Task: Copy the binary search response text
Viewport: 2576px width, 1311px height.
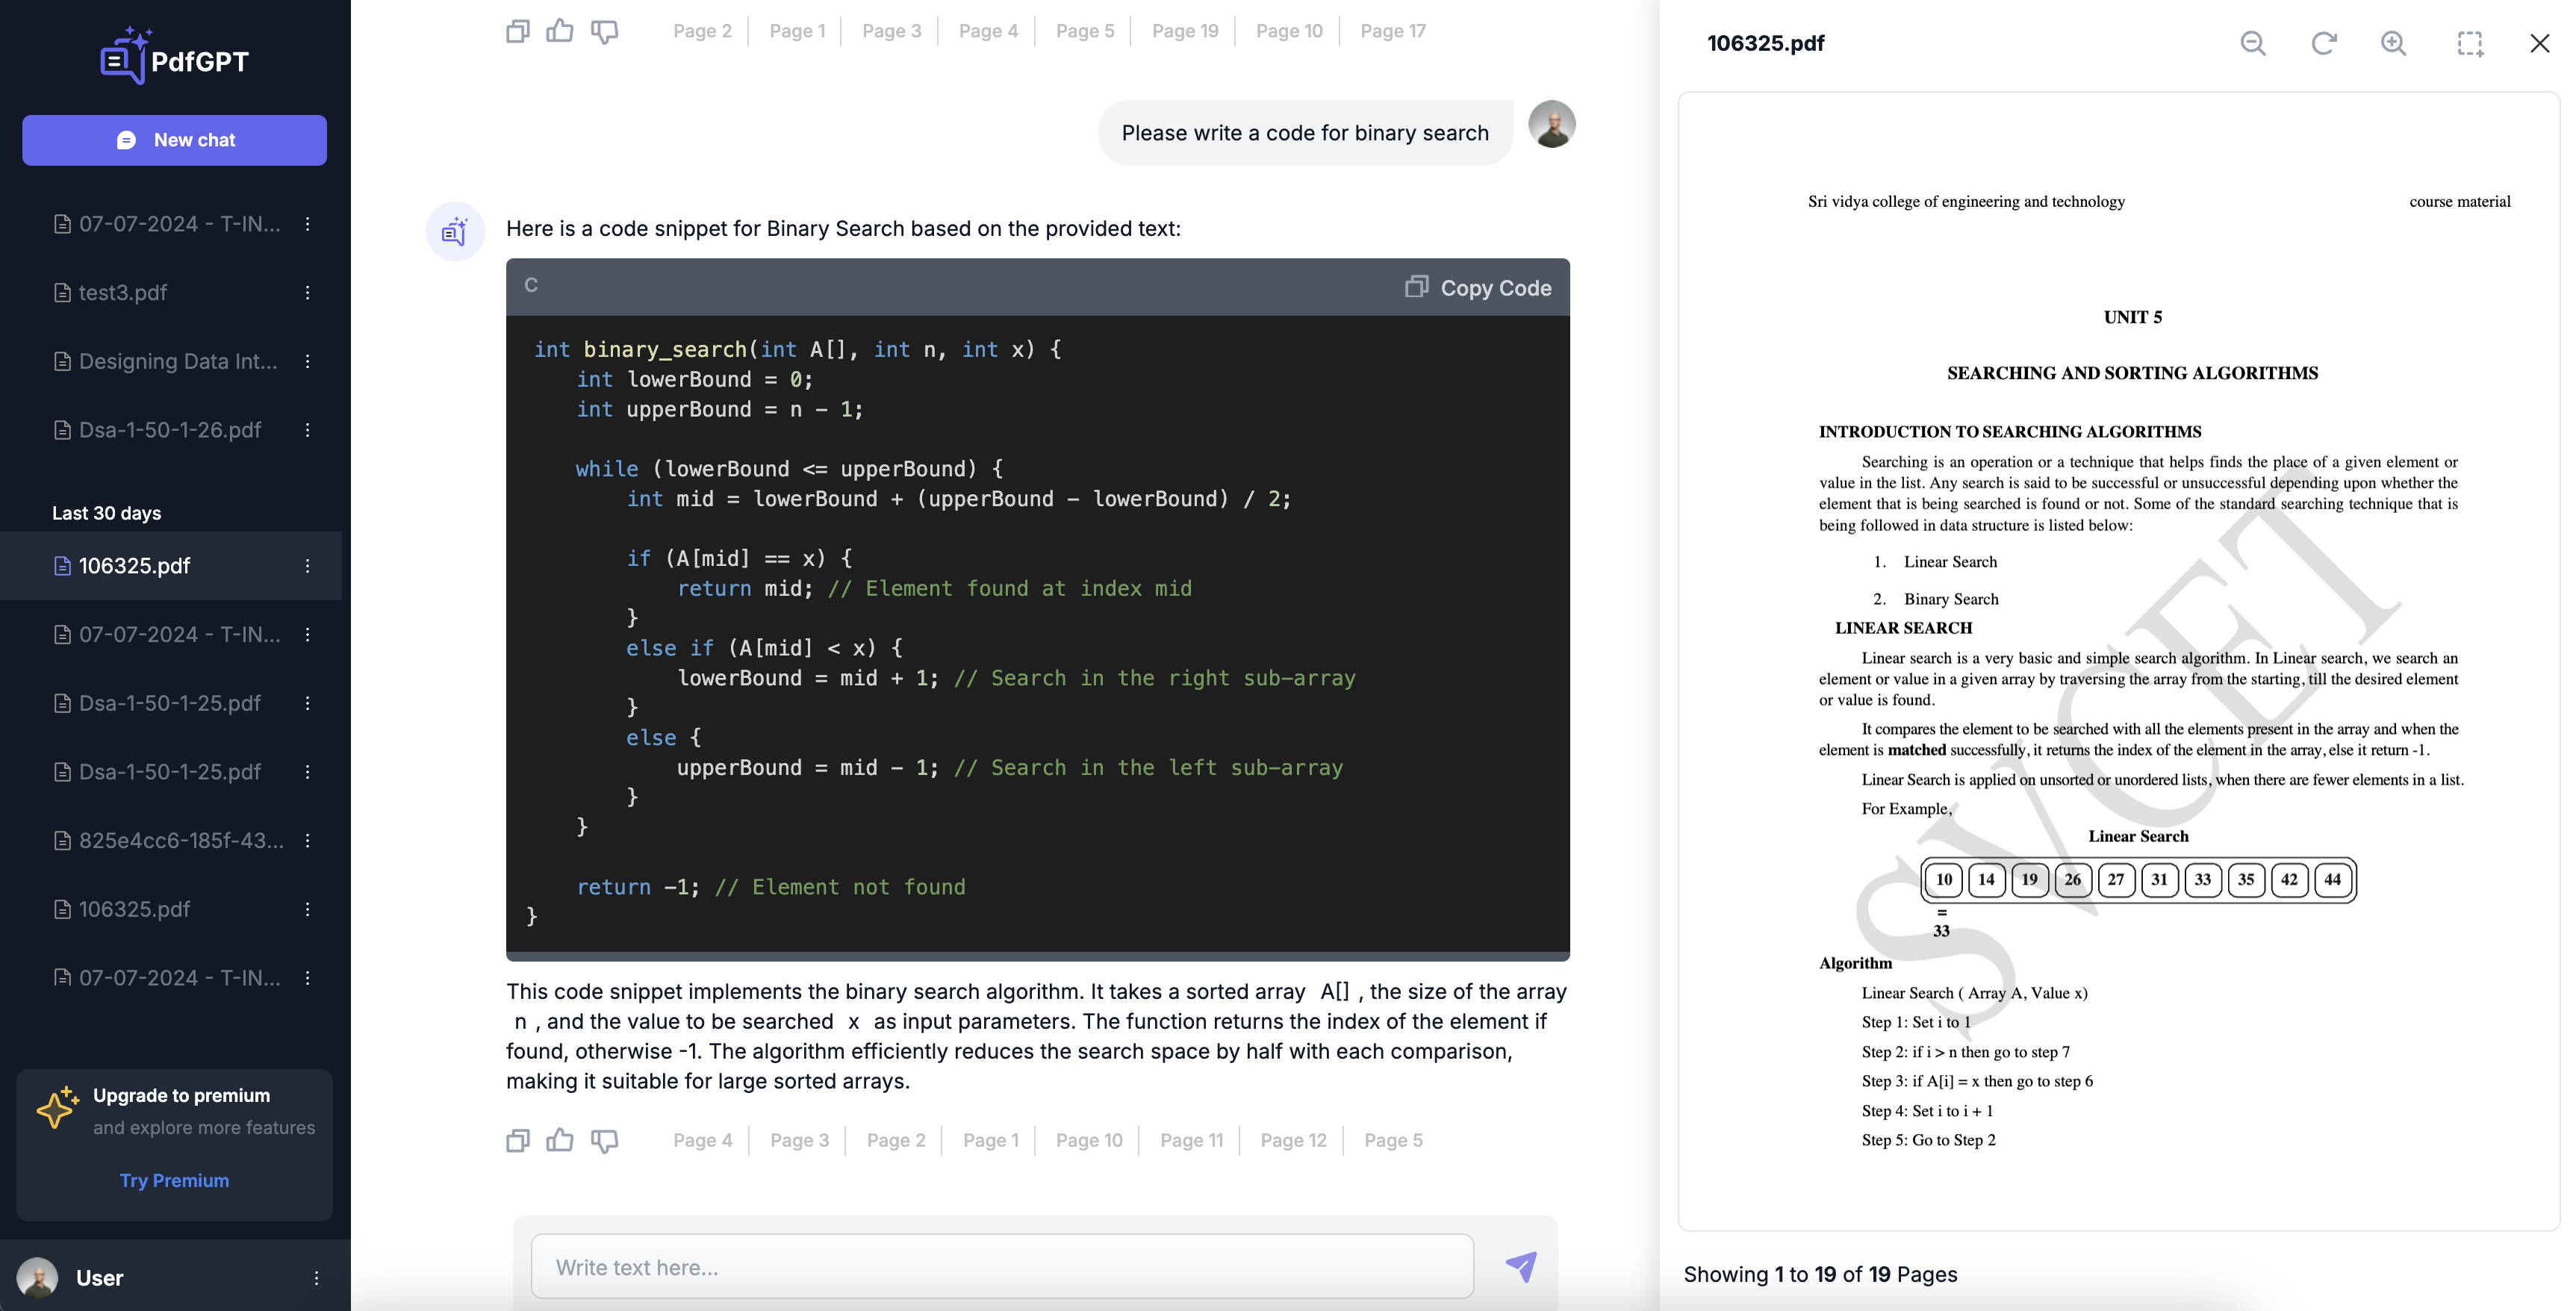Action: coord(517,1140)
